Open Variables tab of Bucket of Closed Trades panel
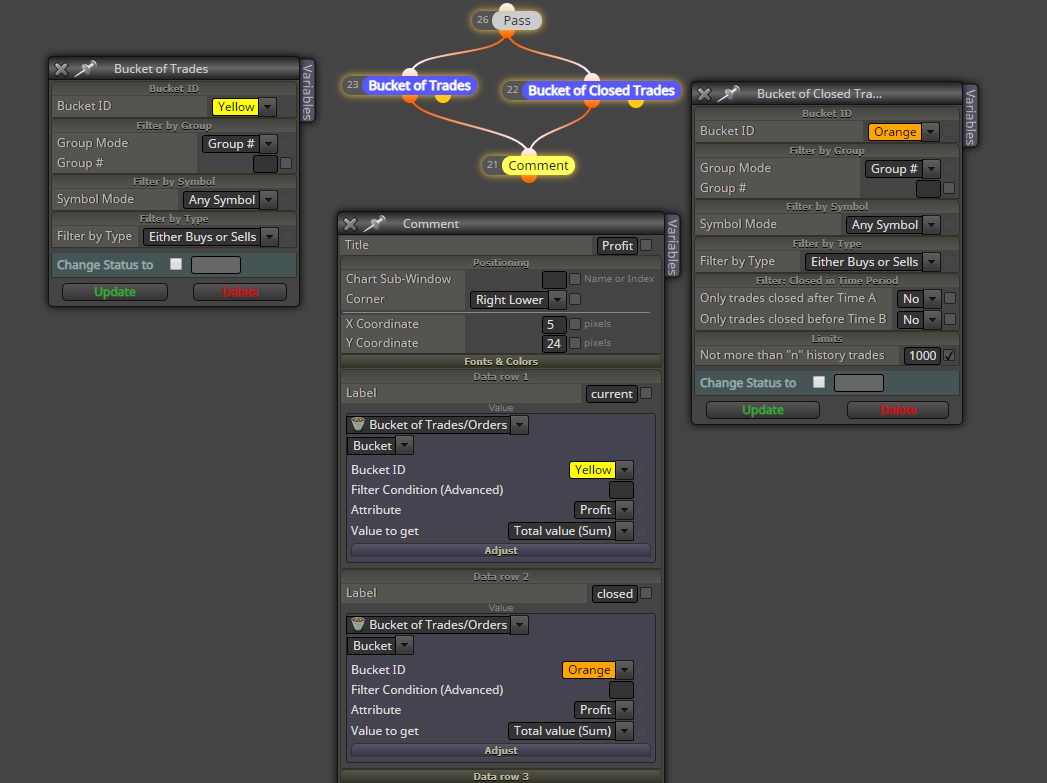Screen dimensions: 1047x783 (x=970, y=116)
